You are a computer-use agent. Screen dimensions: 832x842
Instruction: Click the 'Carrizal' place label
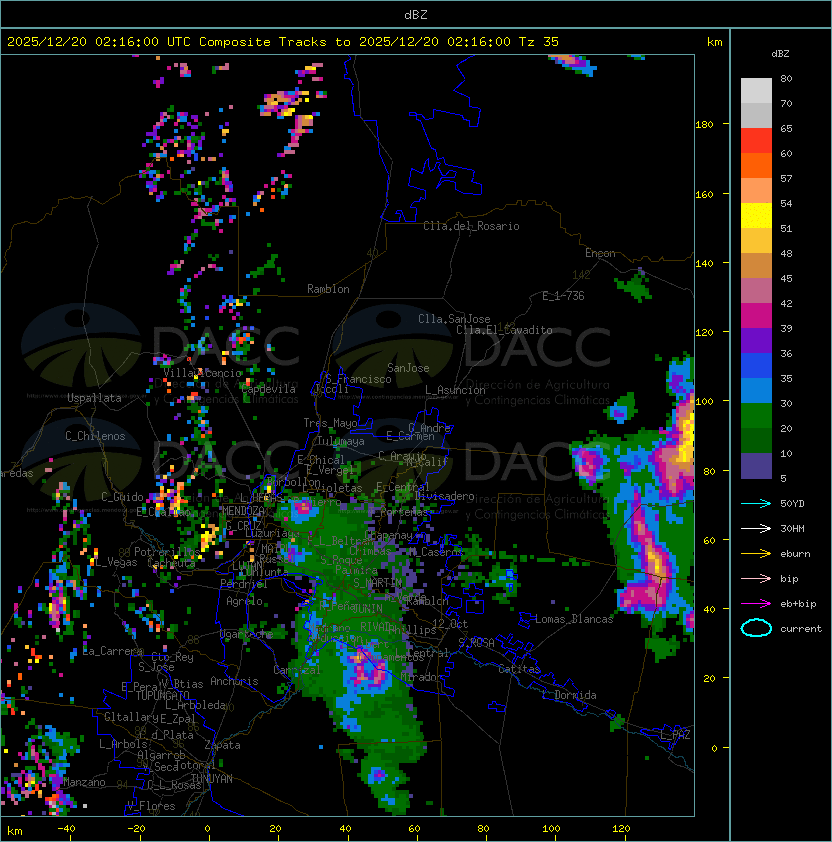[297, 670]
